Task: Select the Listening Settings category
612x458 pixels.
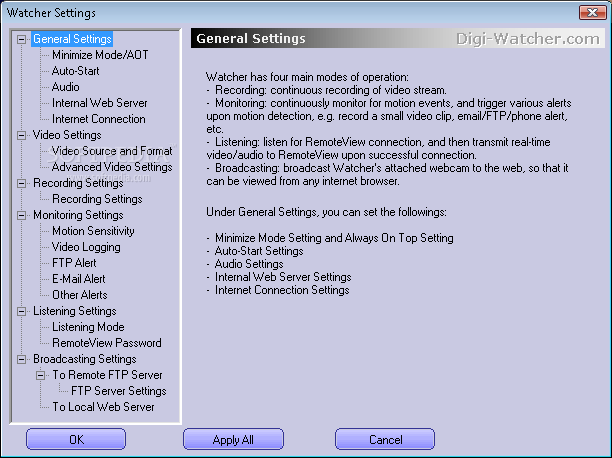Action: point(75,311)
